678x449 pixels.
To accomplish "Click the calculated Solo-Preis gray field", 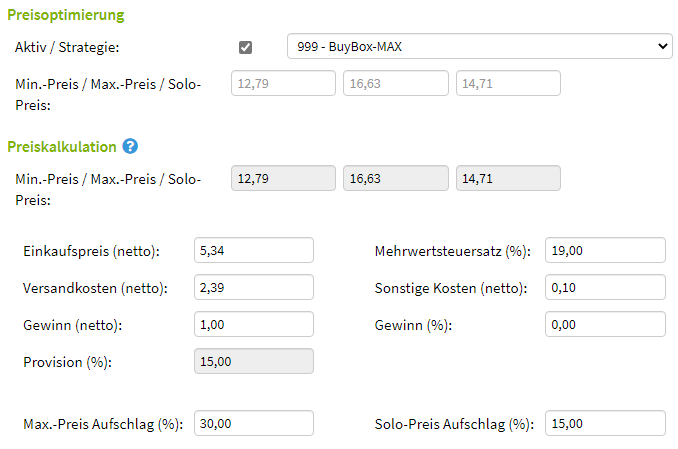I will 508,178.
